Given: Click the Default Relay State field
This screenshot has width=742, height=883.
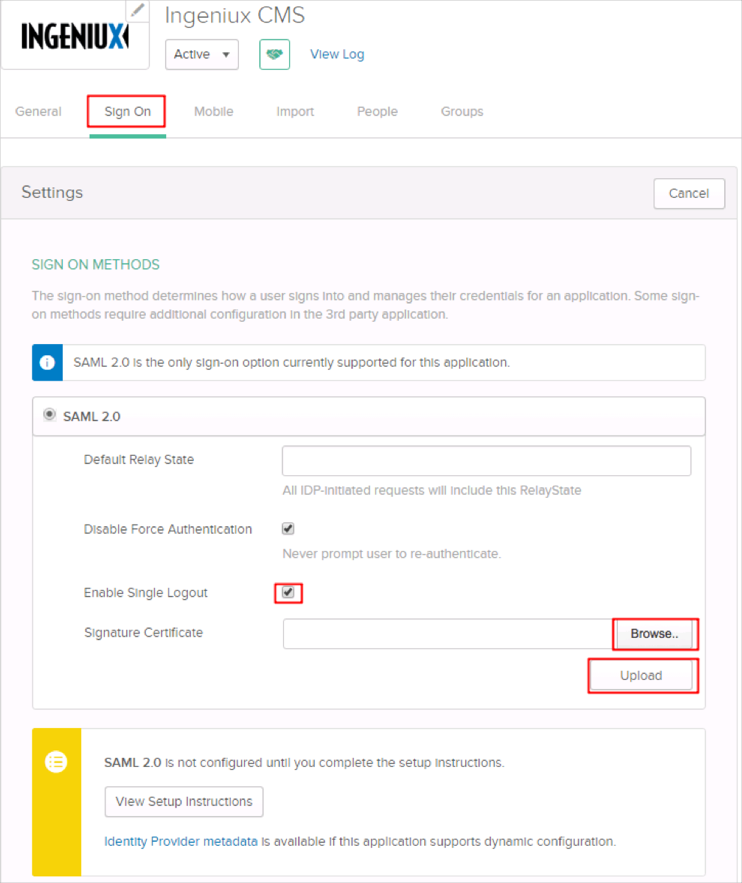Looking at the screenshot, I should (x=486, y=460).
